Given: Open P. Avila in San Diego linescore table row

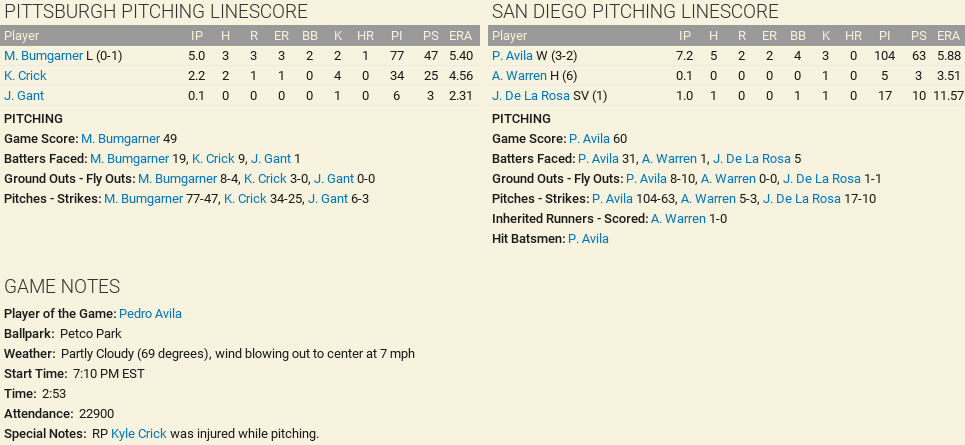Looking at the screenshot, I should (x=512, y=56).
